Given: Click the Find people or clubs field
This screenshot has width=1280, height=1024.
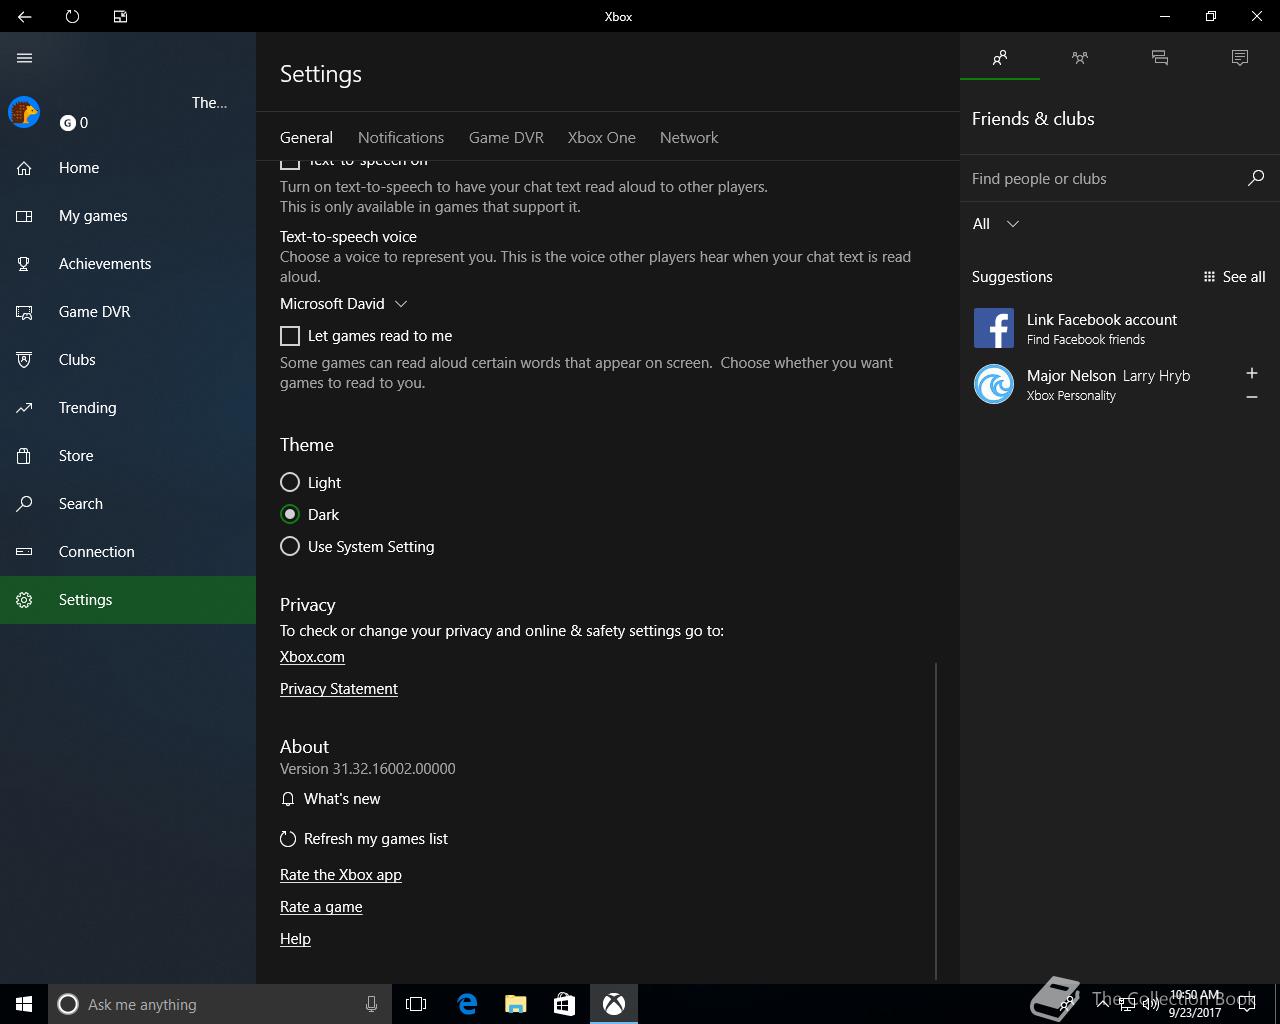Looking at the screenshot, I should click(x=1105, y=179).
